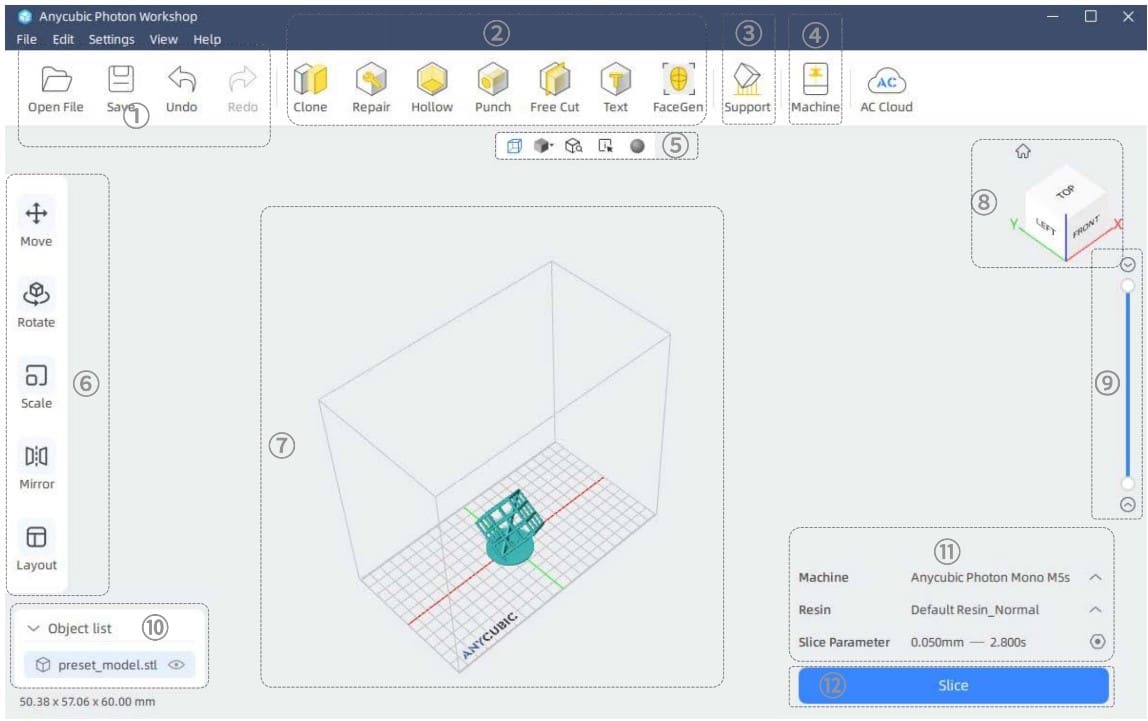The image size is (1148, 721).
Task: Select the Mirror tool
Action: coord(36,466)
